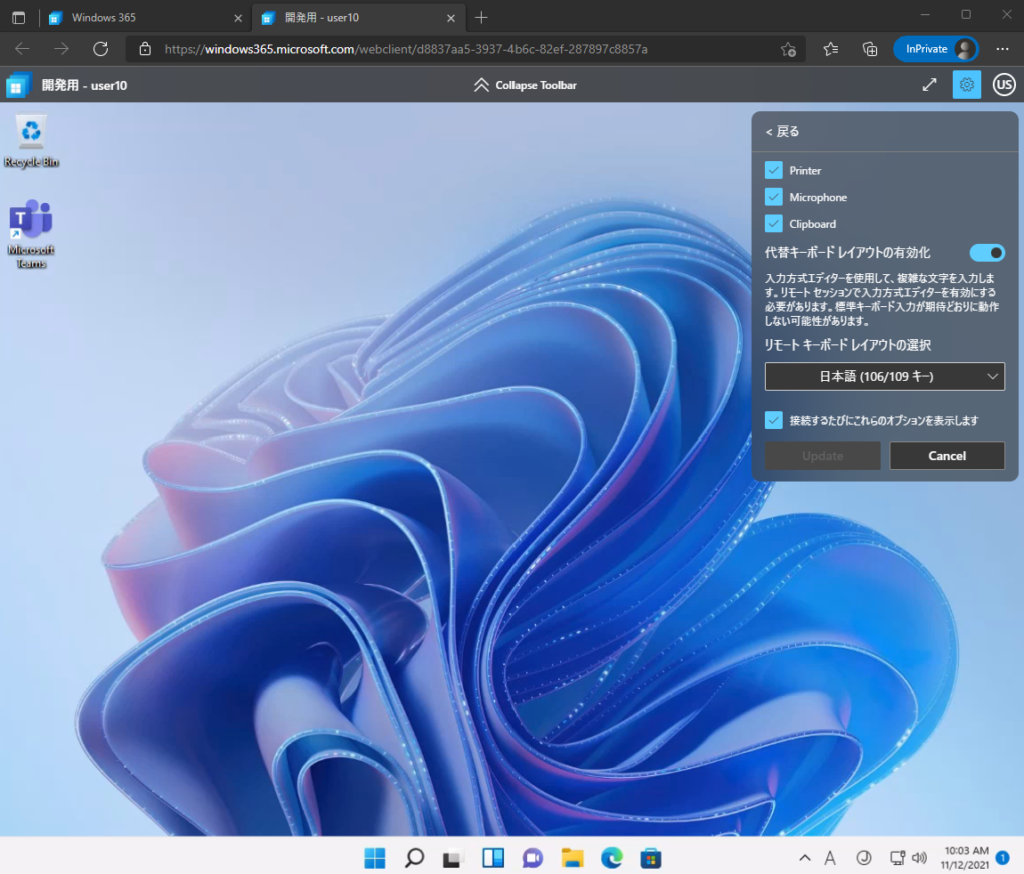Click the browser Forward arrow
Screen dimensions: 1024x874
pyautogui.click(x=61, y=49)
